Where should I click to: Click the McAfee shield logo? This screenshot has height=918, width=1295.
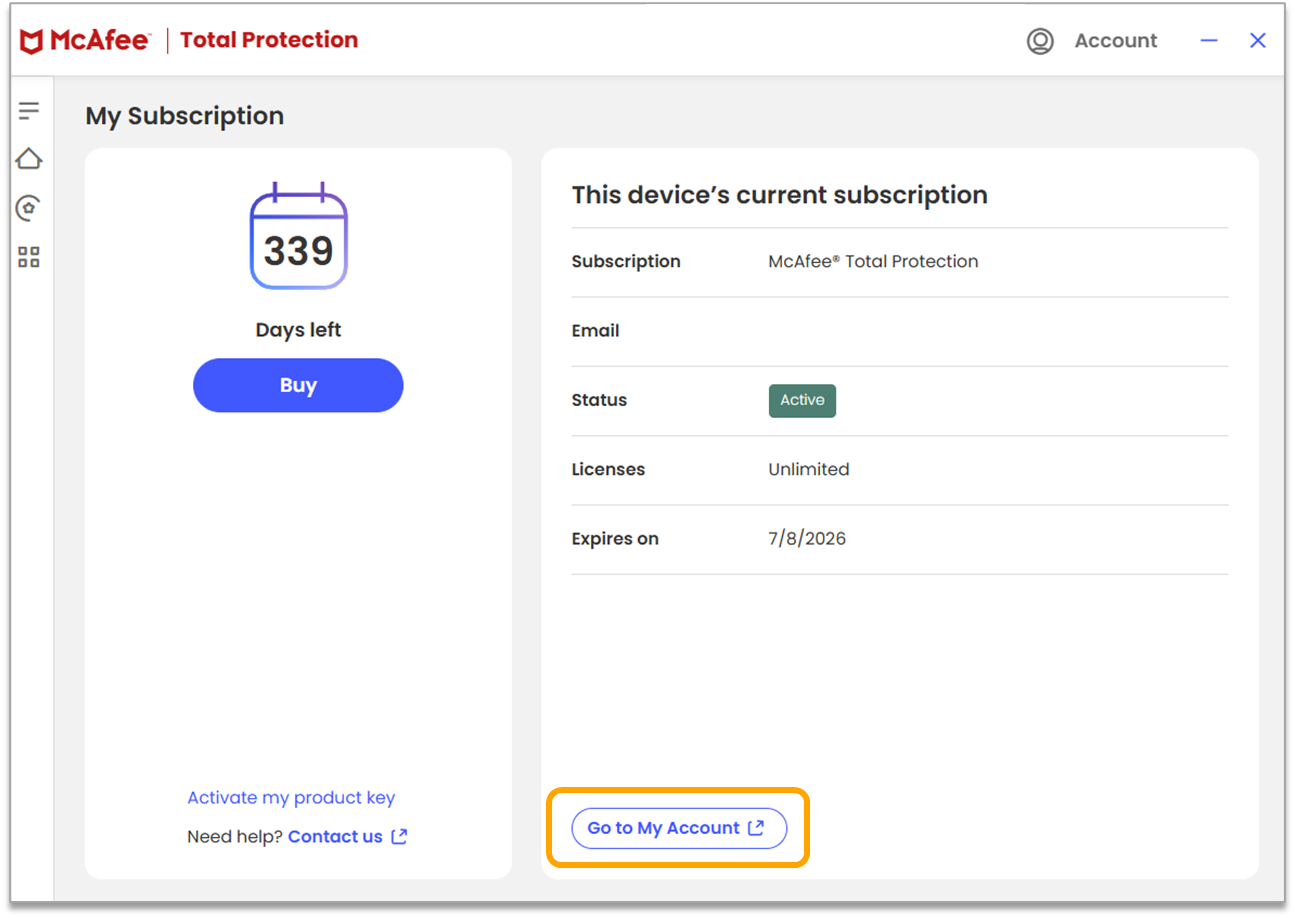click(x=32, y=41)
